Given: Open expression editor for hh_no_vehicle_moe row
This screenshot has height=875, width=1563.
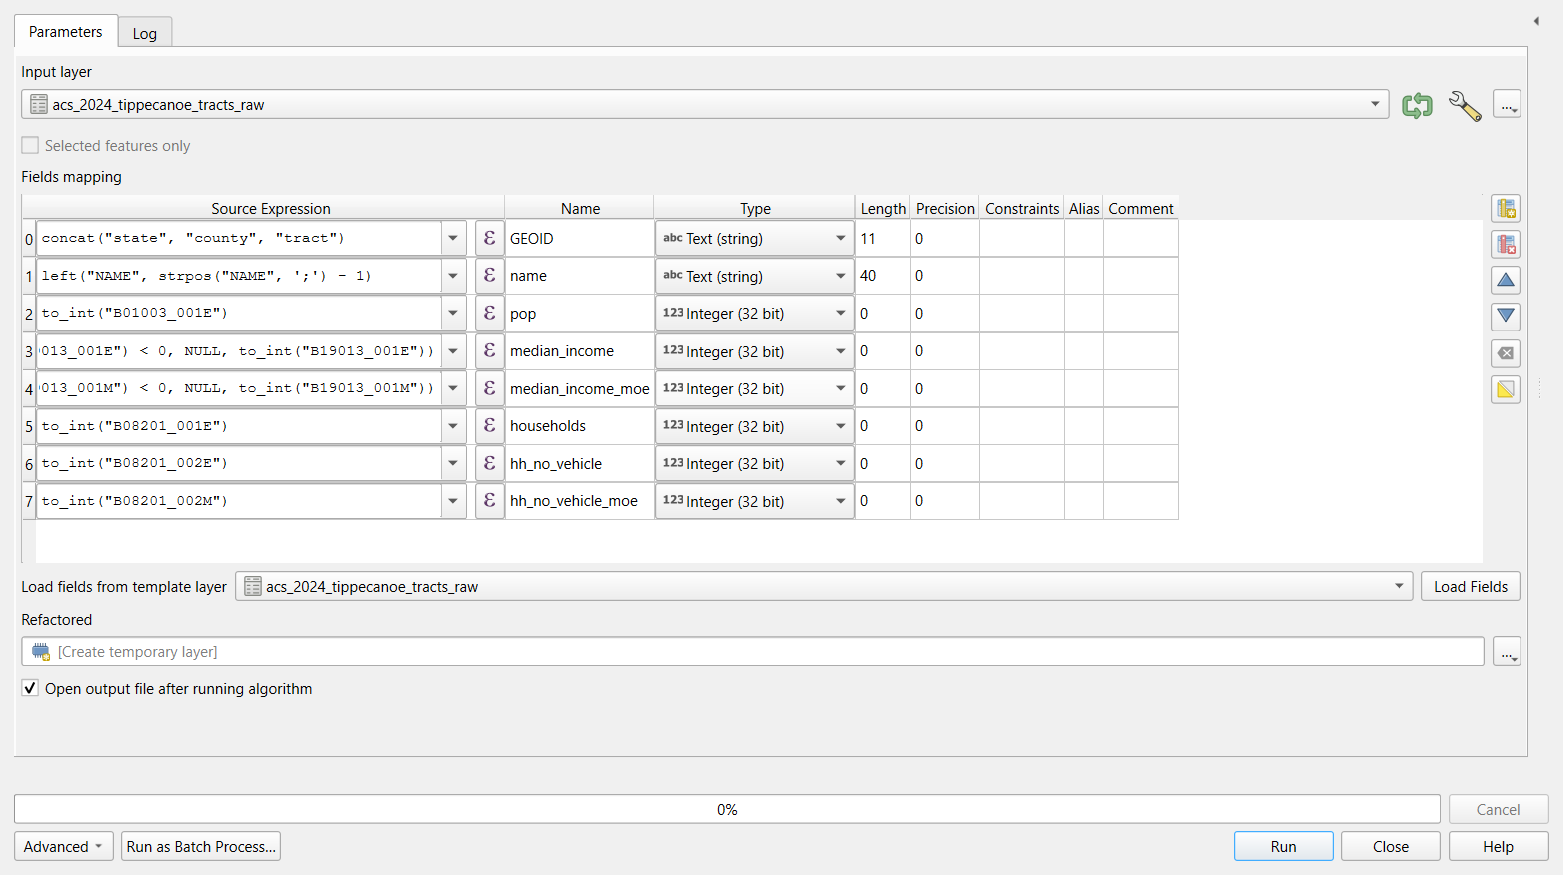Looking at the screenshot, I should click(x=489, y=501).
